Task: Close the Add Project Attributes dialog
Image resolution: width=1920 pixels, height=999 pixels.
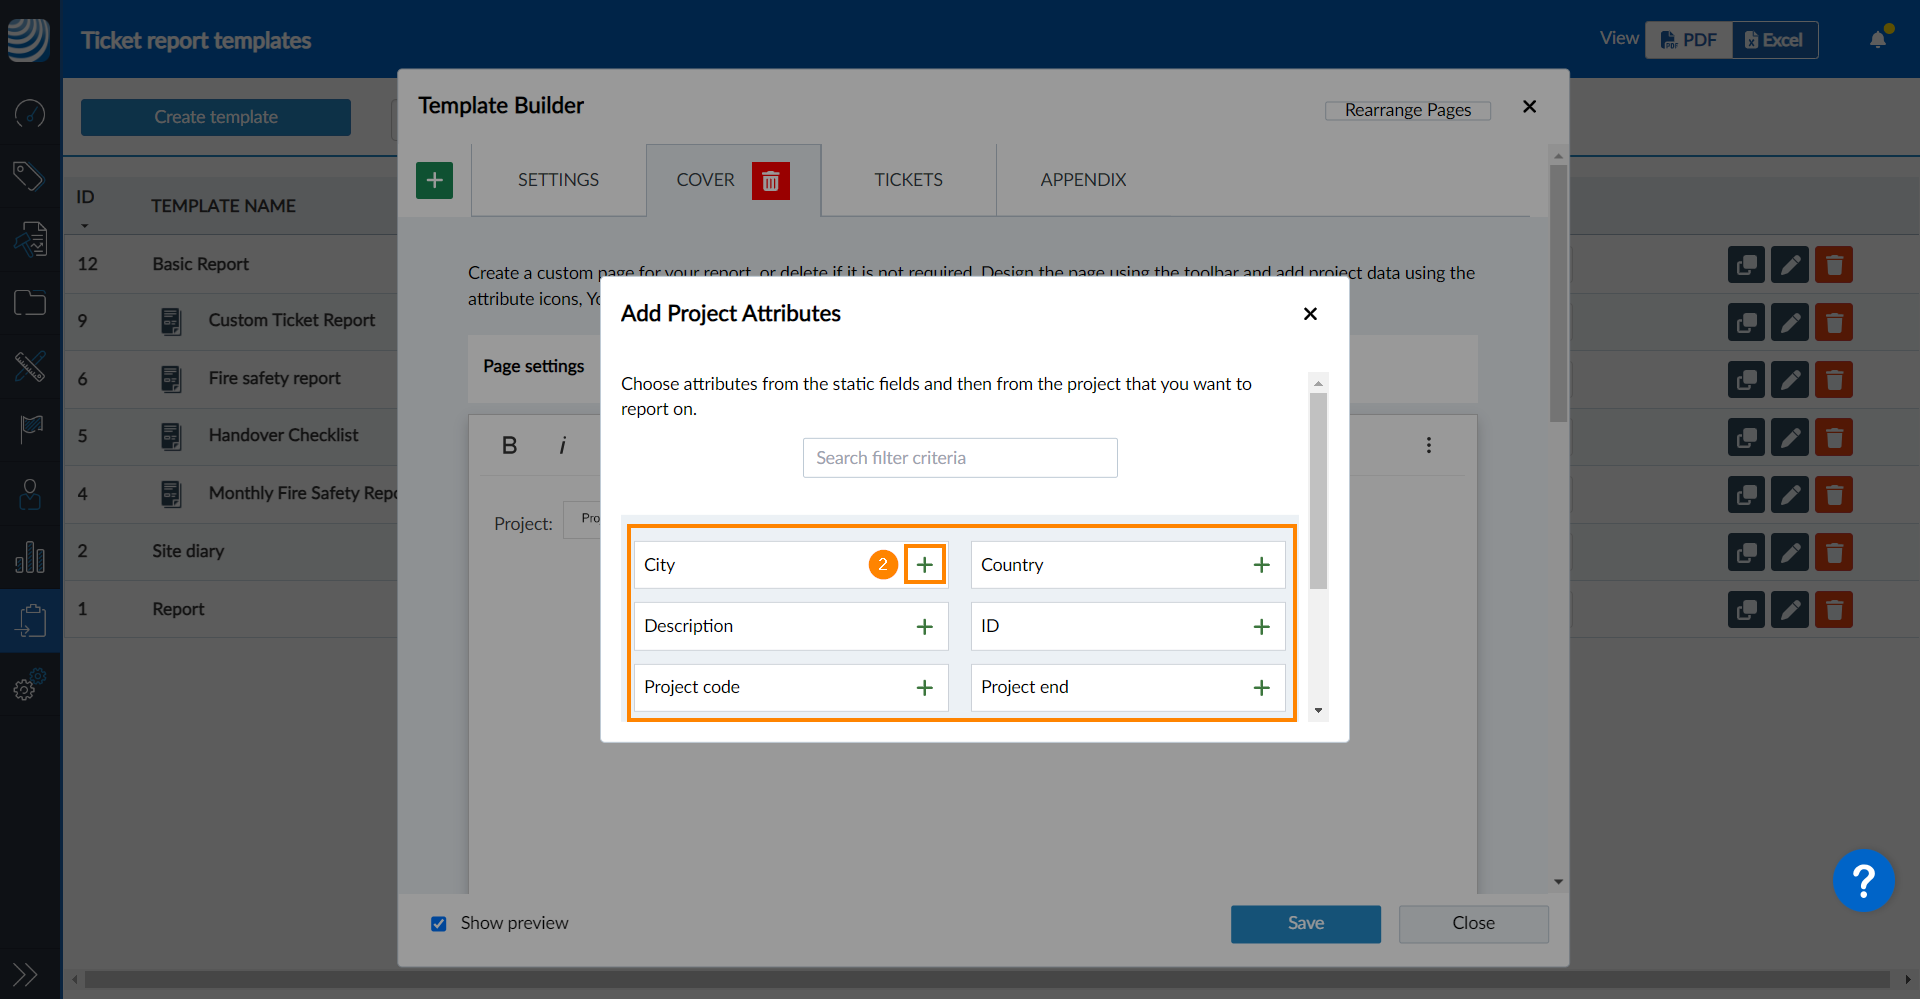Action: pyautogui.click(x=1310, y=314)
